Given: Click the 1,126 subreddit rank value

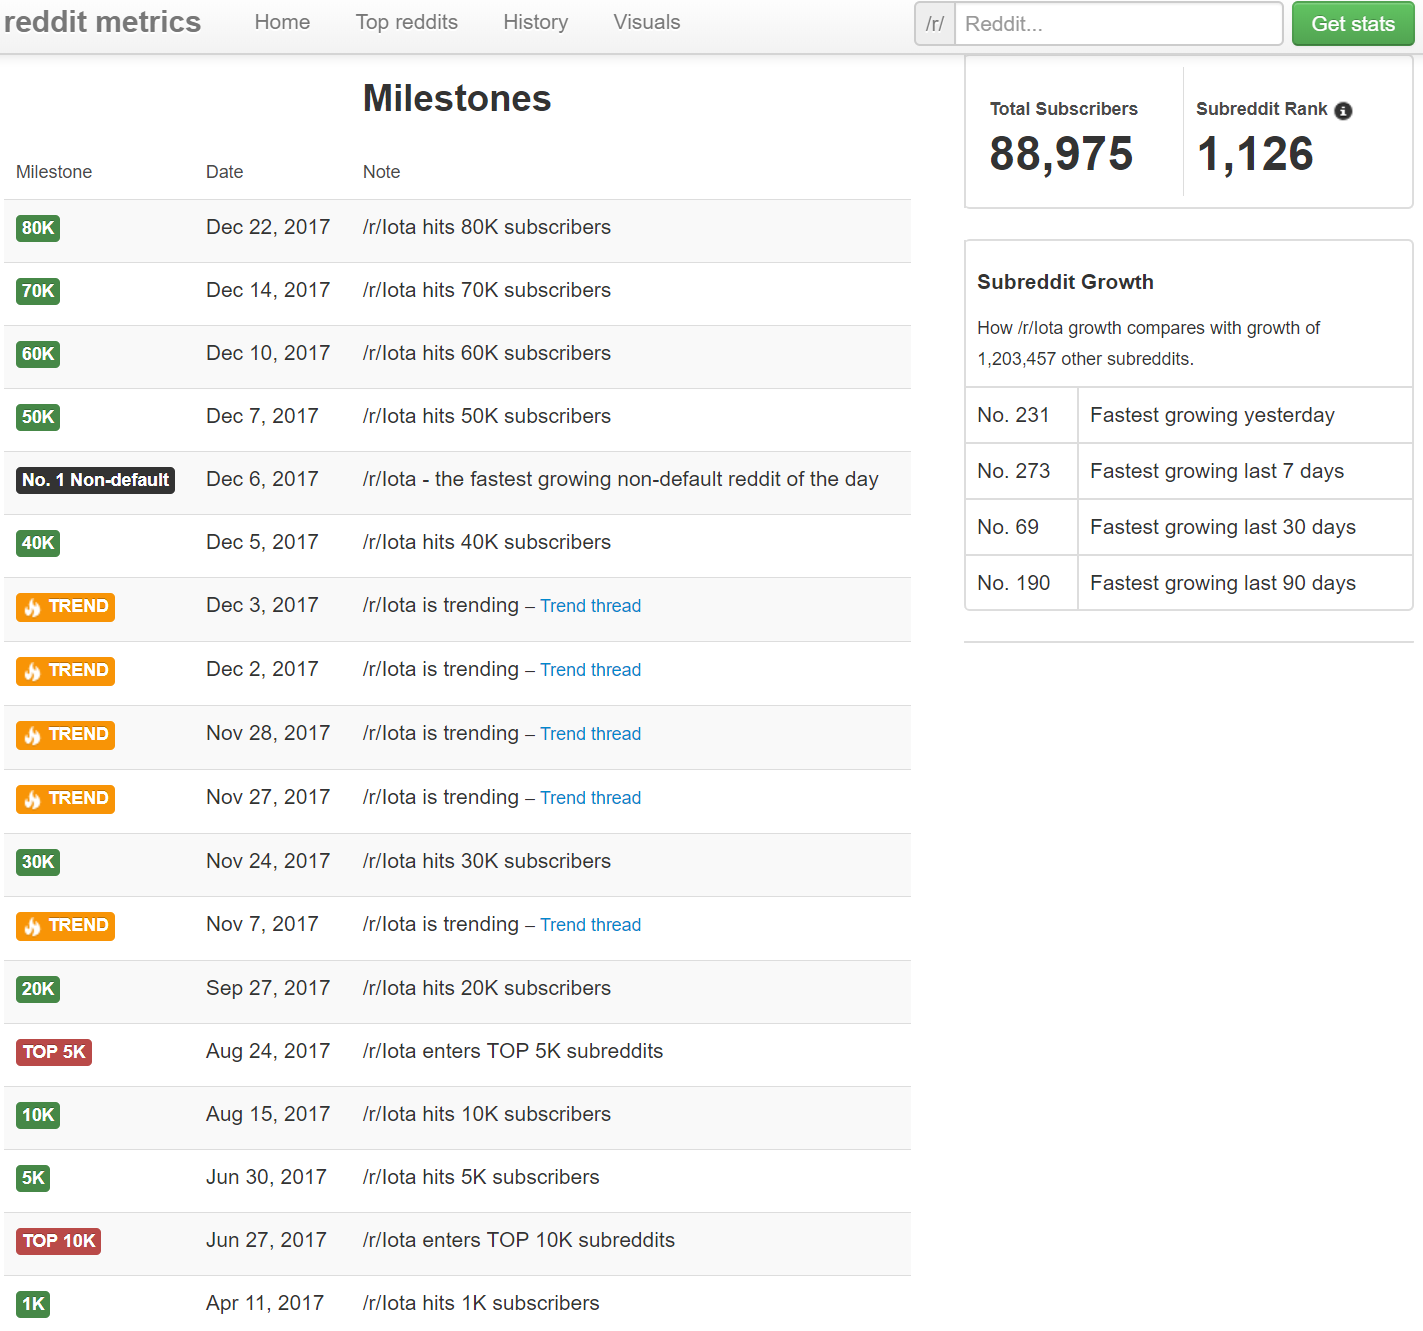Looking at the screenshot, I should 1255,154.
